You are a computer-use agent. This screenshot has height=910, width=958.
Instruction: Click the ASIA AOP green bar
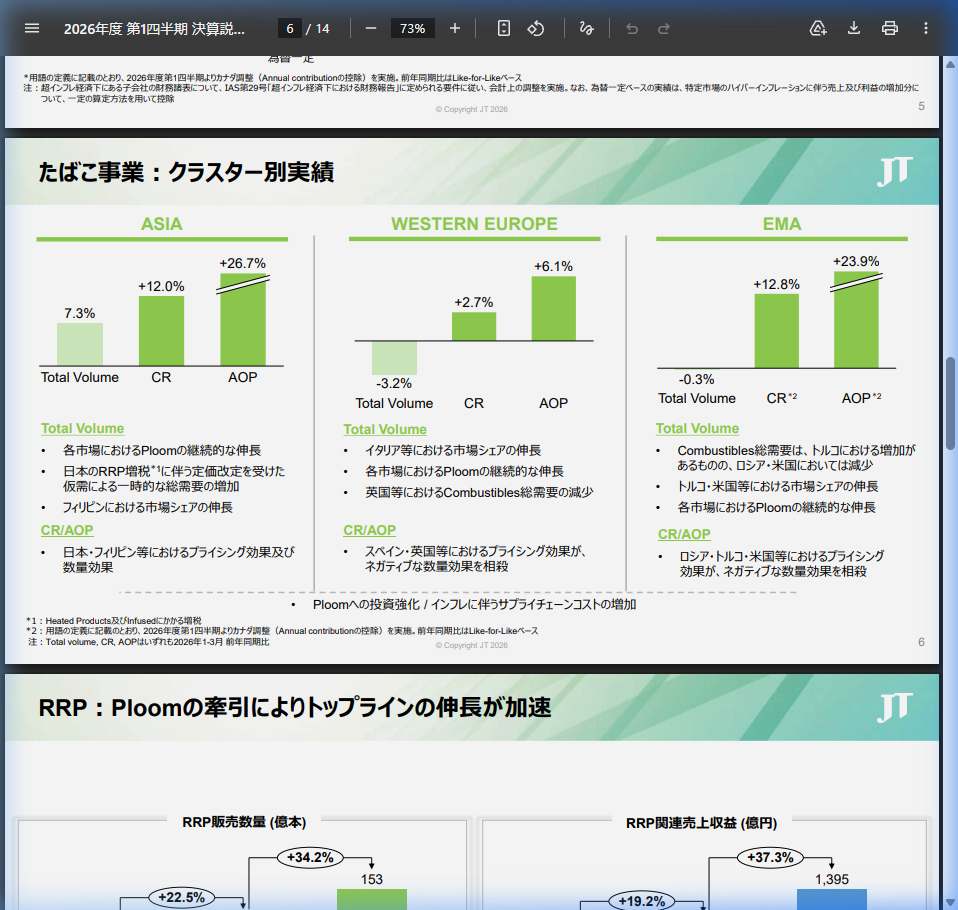pyautogui.click(x=243, y=320)
